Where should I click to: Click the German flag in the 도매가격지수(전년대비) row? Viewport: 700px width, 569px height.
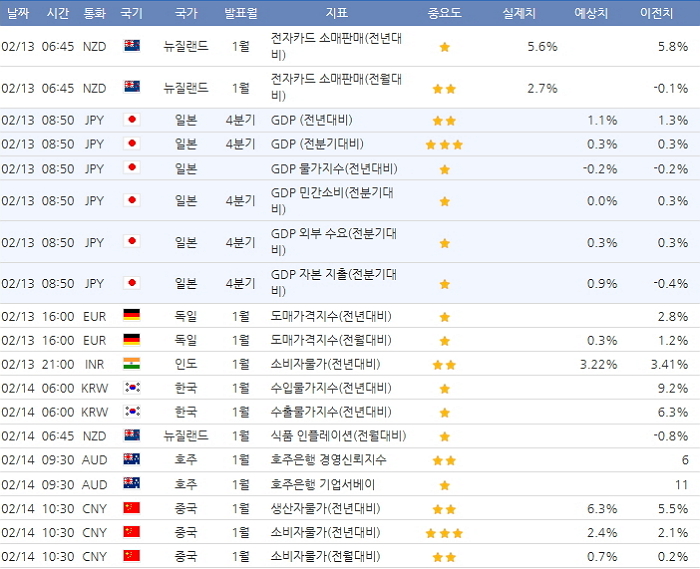click(x=132, y=315)
